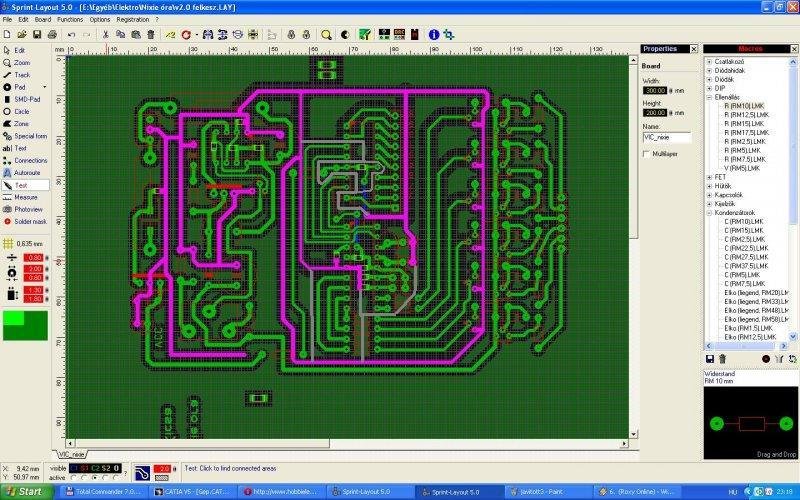Click the layer color swatch preview
The height and width of the screenshot is (500, 800).
pyautogui.click(x=25, y=325)
